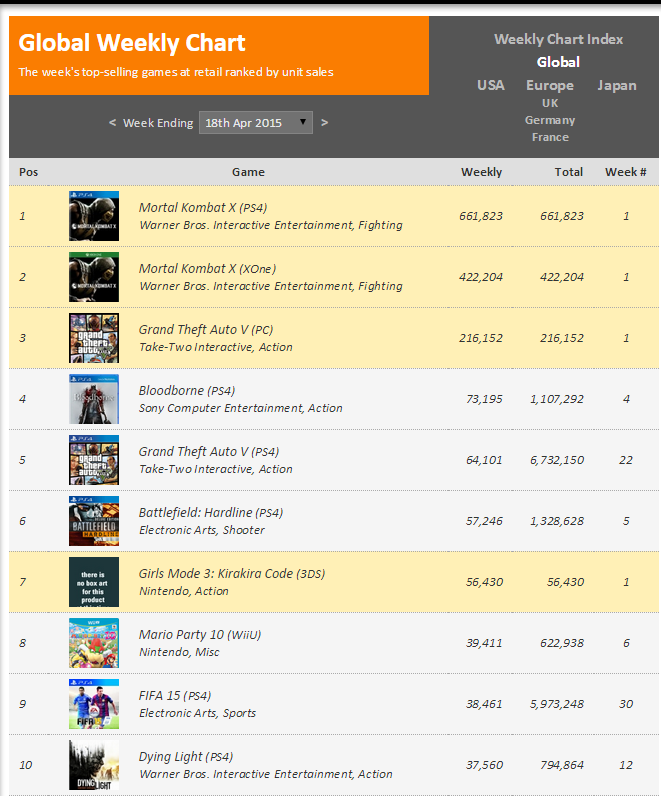Switch to Japan weekly chart
Viewport: 661px width, 796px height.
(x=617, y=85)
